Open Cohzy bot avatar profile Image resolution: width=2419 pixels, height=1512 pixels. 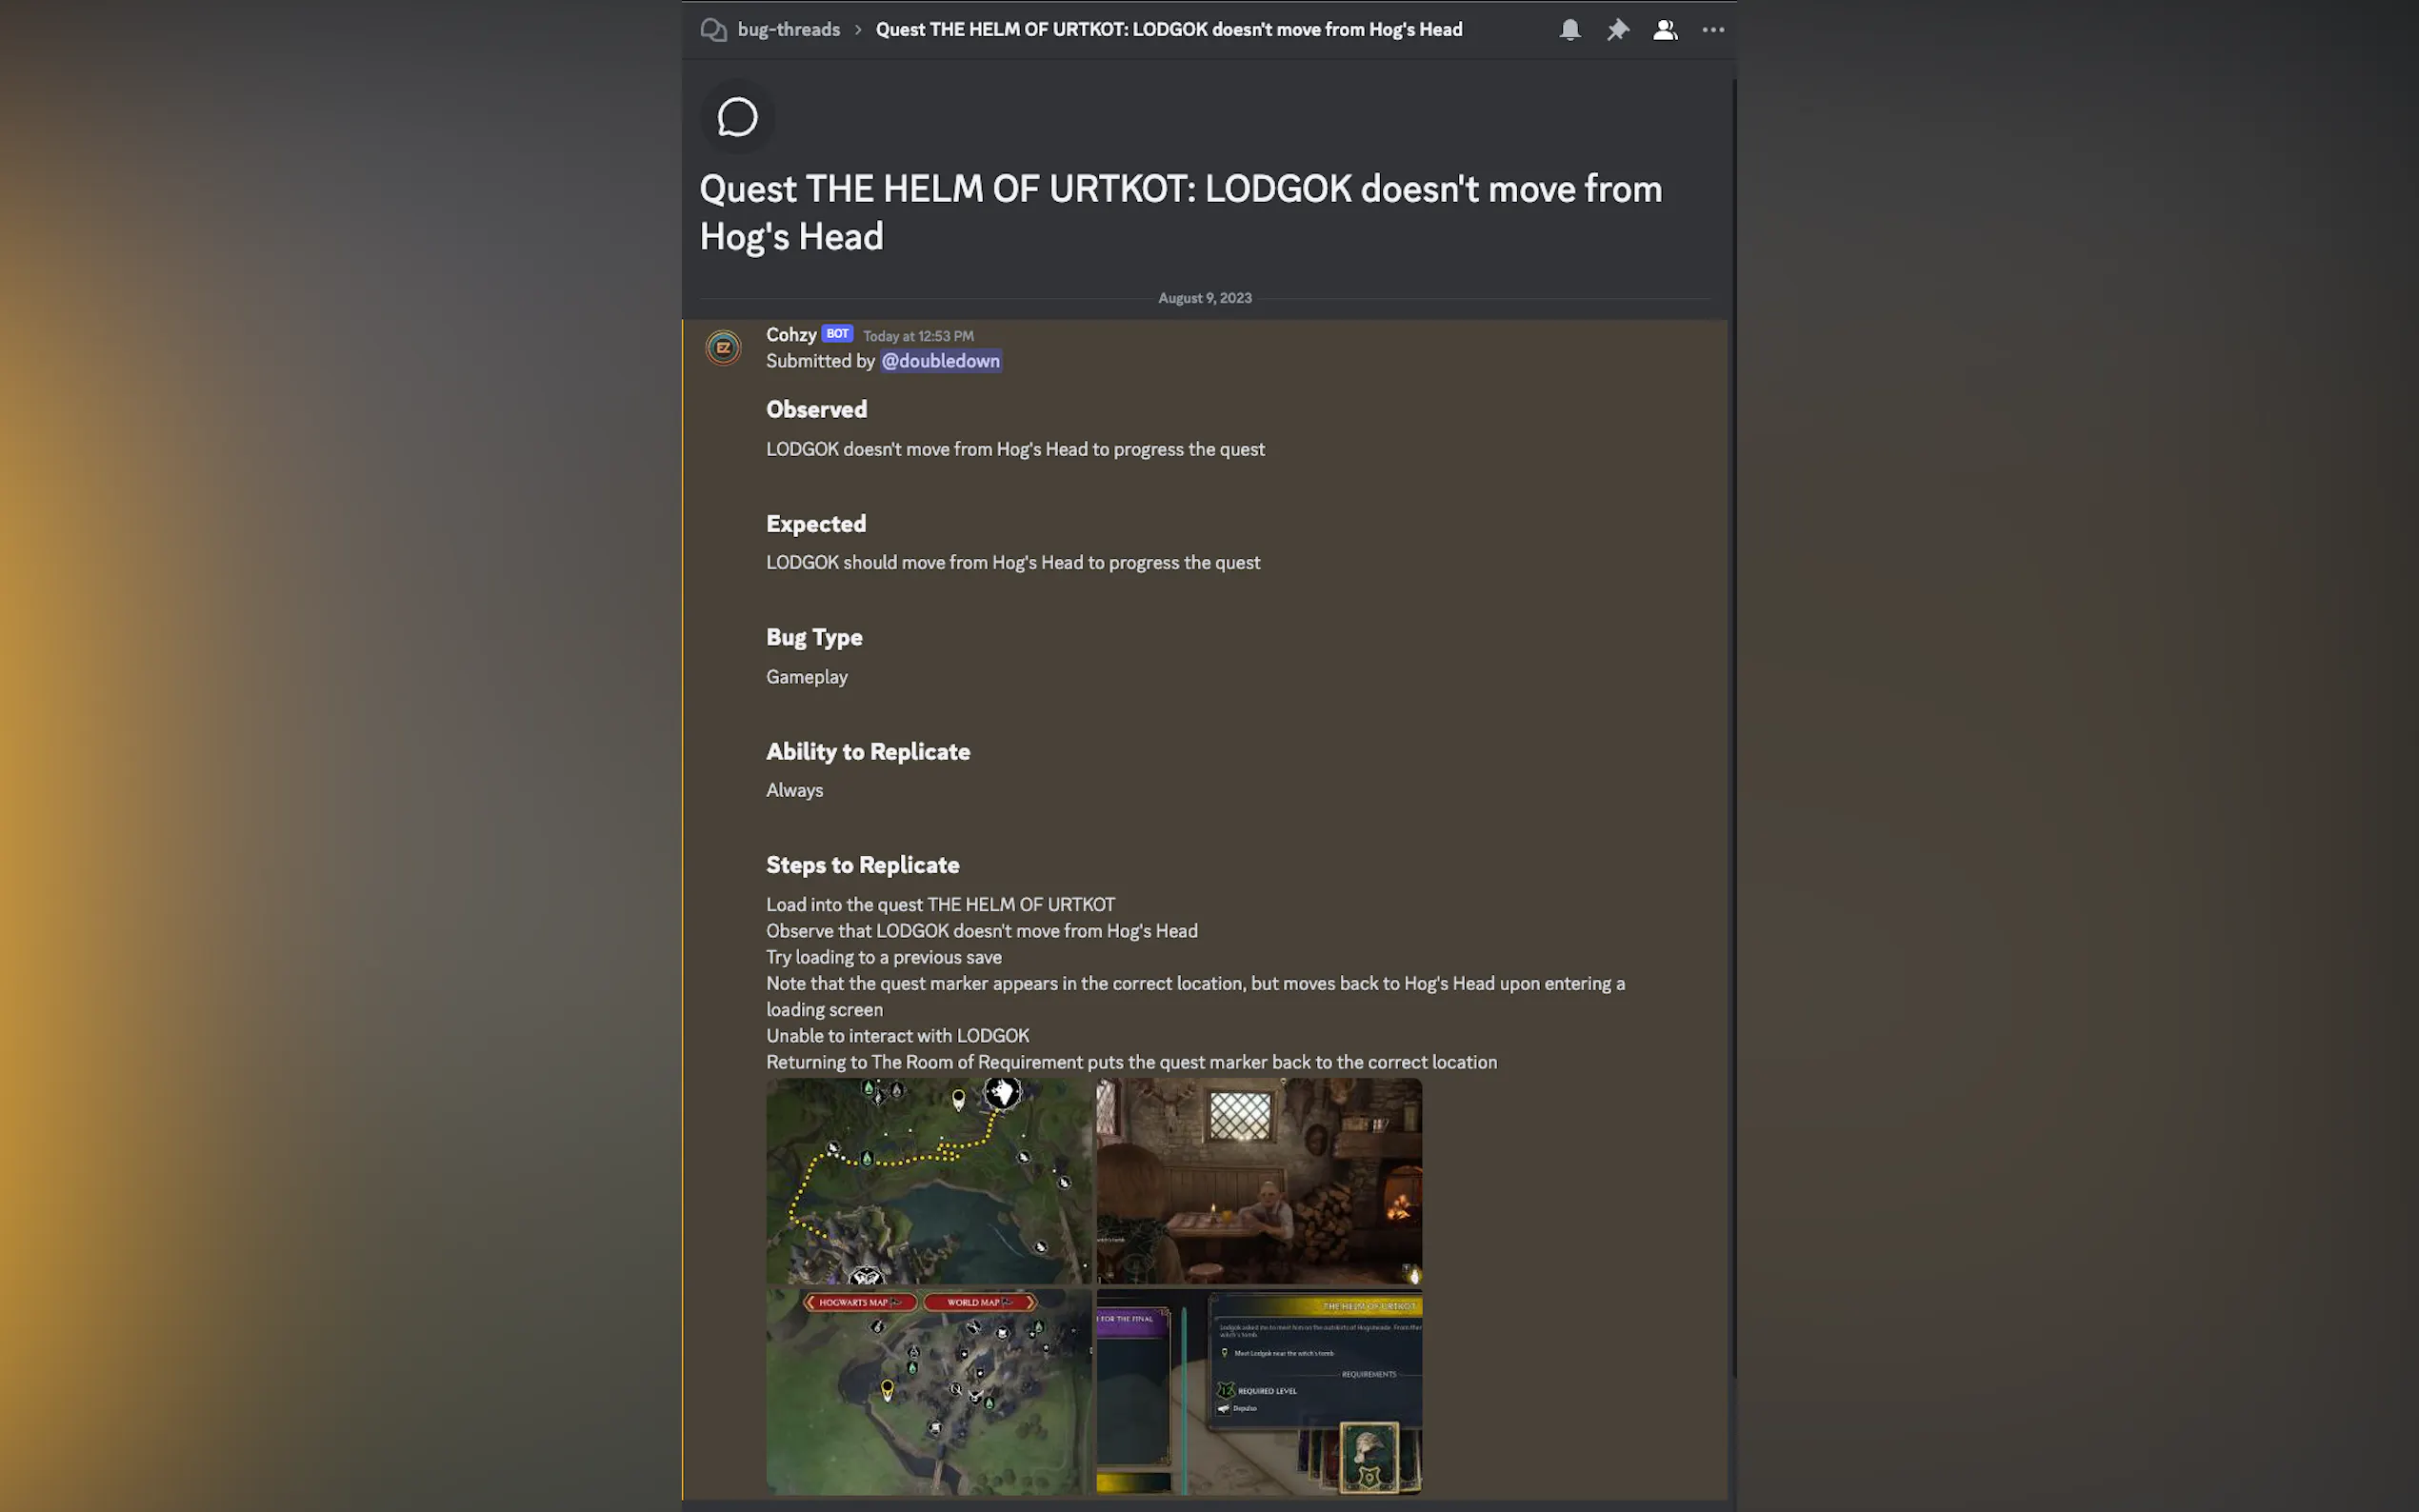click(723, 348)
